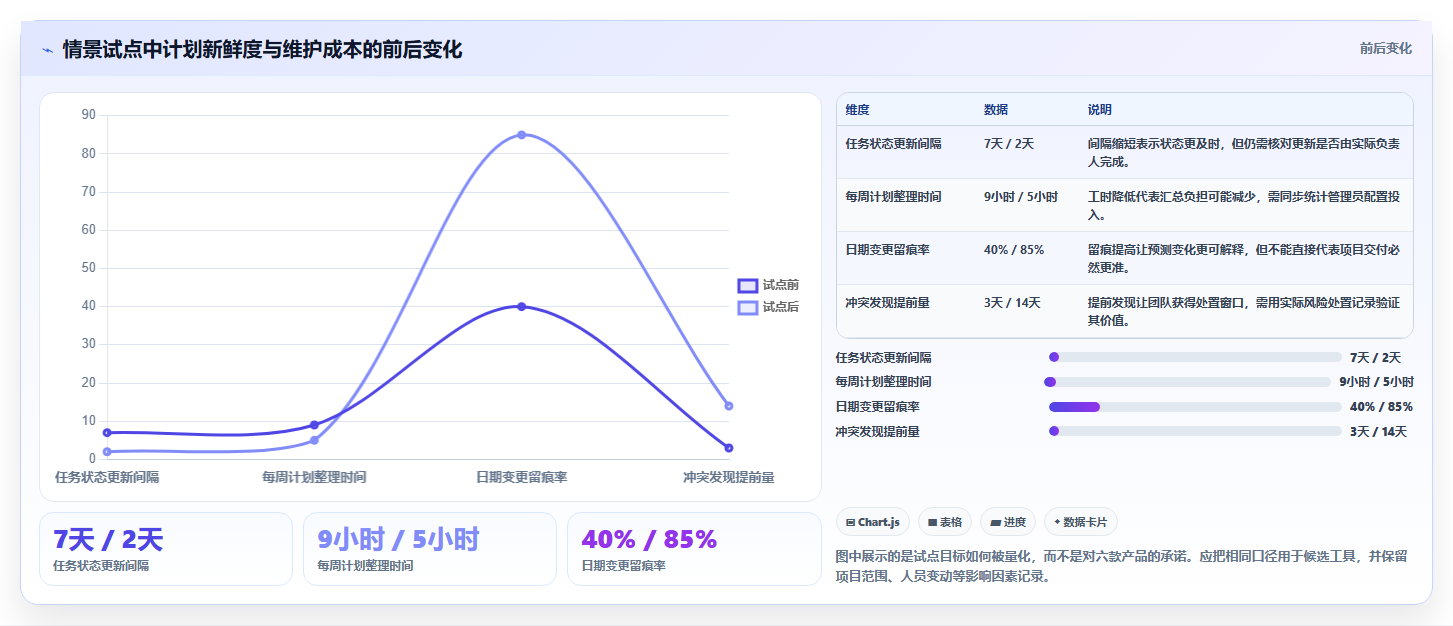Click table row label 每周计划整理时间

tap(893, 197)
